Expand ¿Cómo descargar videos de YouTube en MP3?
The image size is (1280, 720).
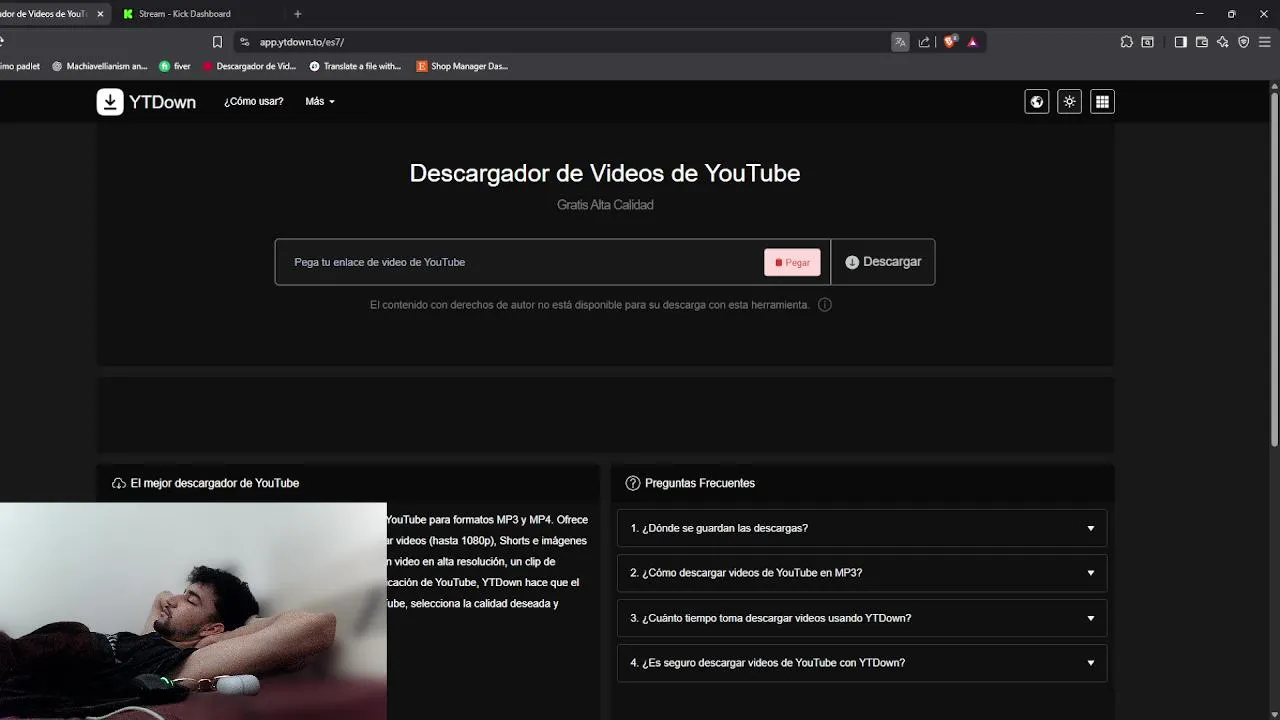[862, 573]
